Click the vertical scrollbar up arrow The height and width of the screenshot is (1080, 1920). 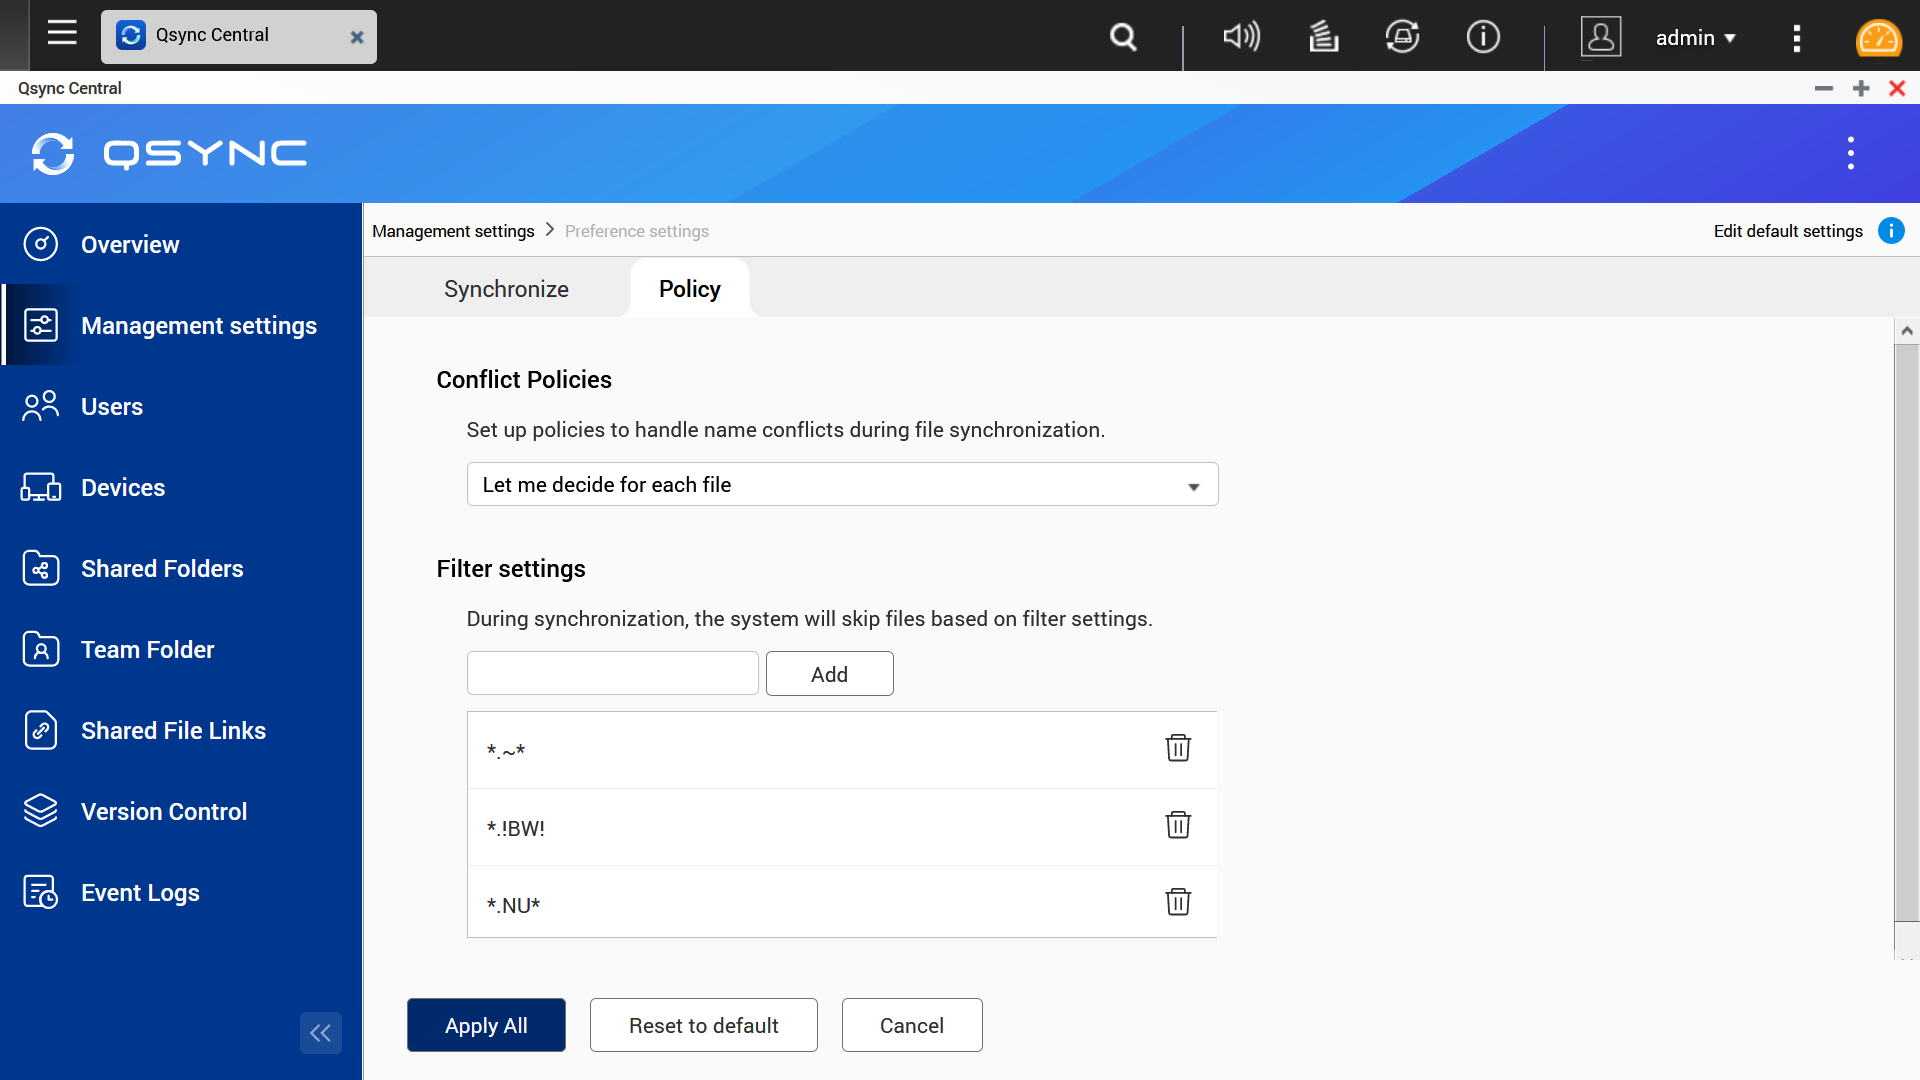pyautogui.click(x=1907, y=331)
